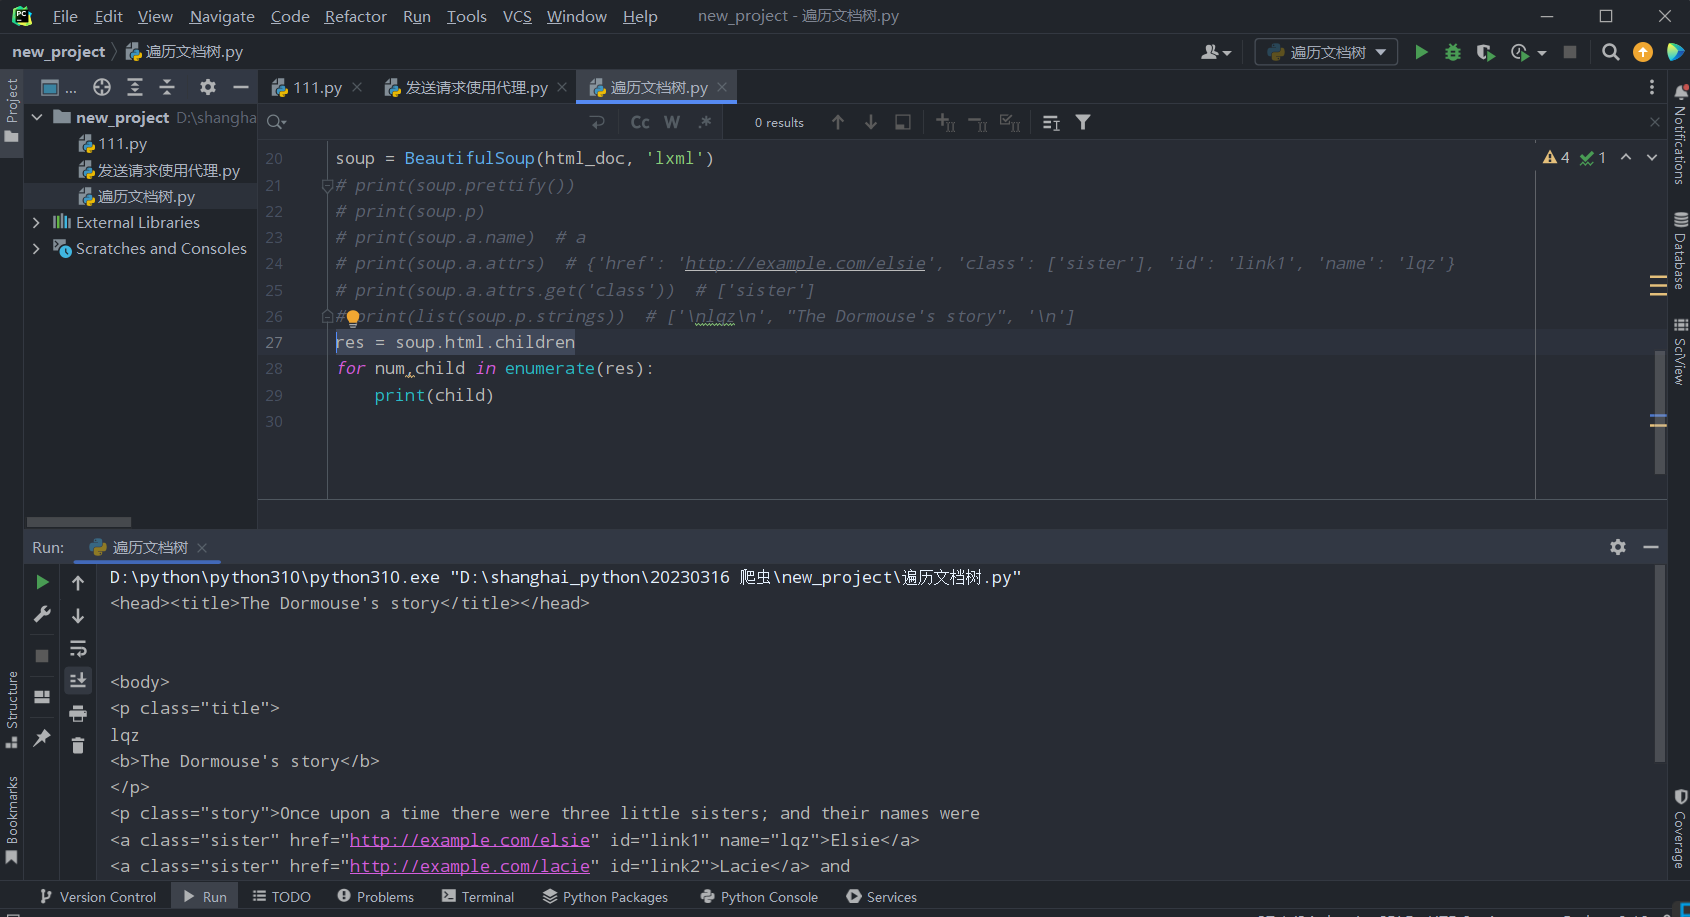
Task: Open the Terminal tool window
Action: [x=478, y=897]
